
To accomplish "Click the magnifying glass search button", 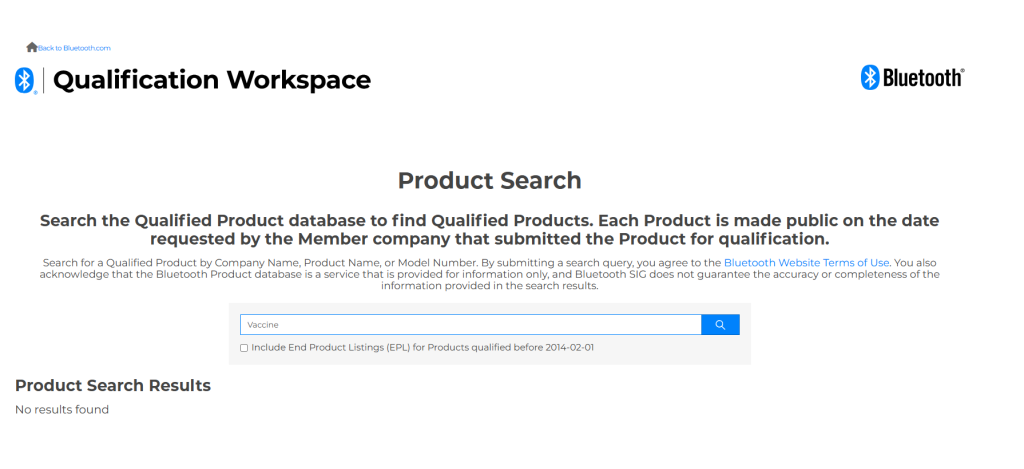I will pos(720,325).
